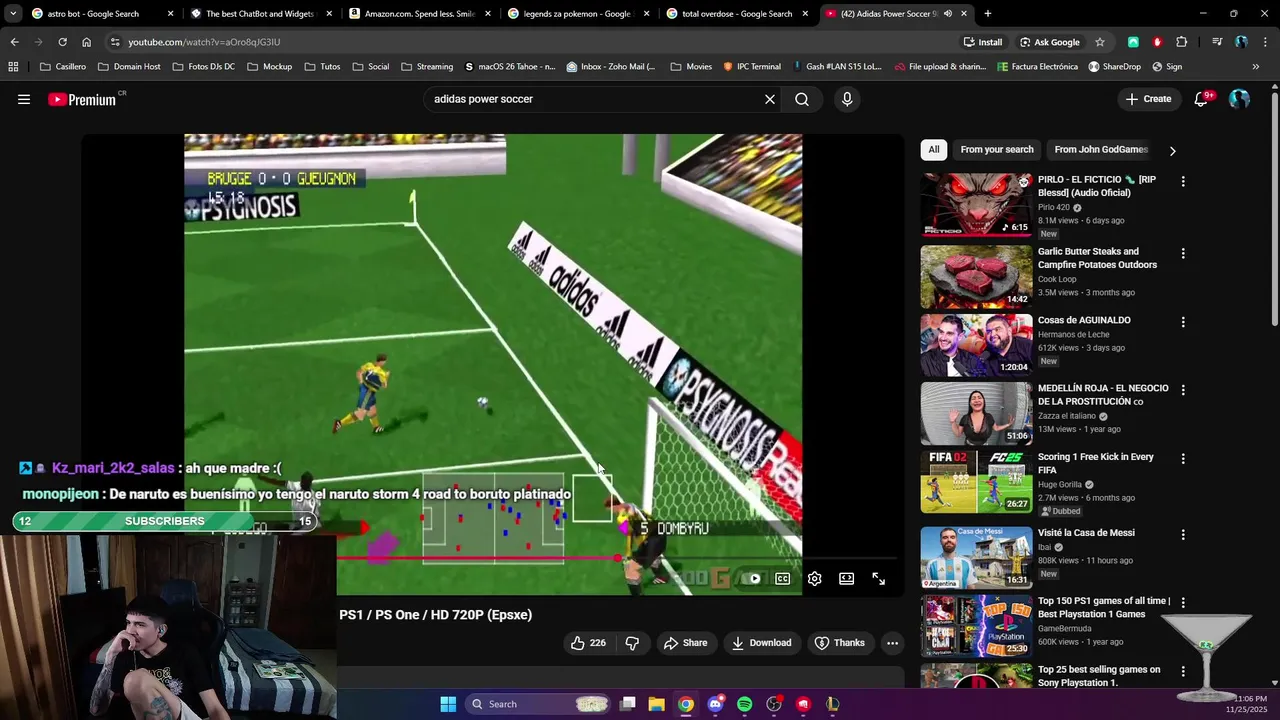
Task: Switch the player to theater mode
Action: [x=847, y=578]
